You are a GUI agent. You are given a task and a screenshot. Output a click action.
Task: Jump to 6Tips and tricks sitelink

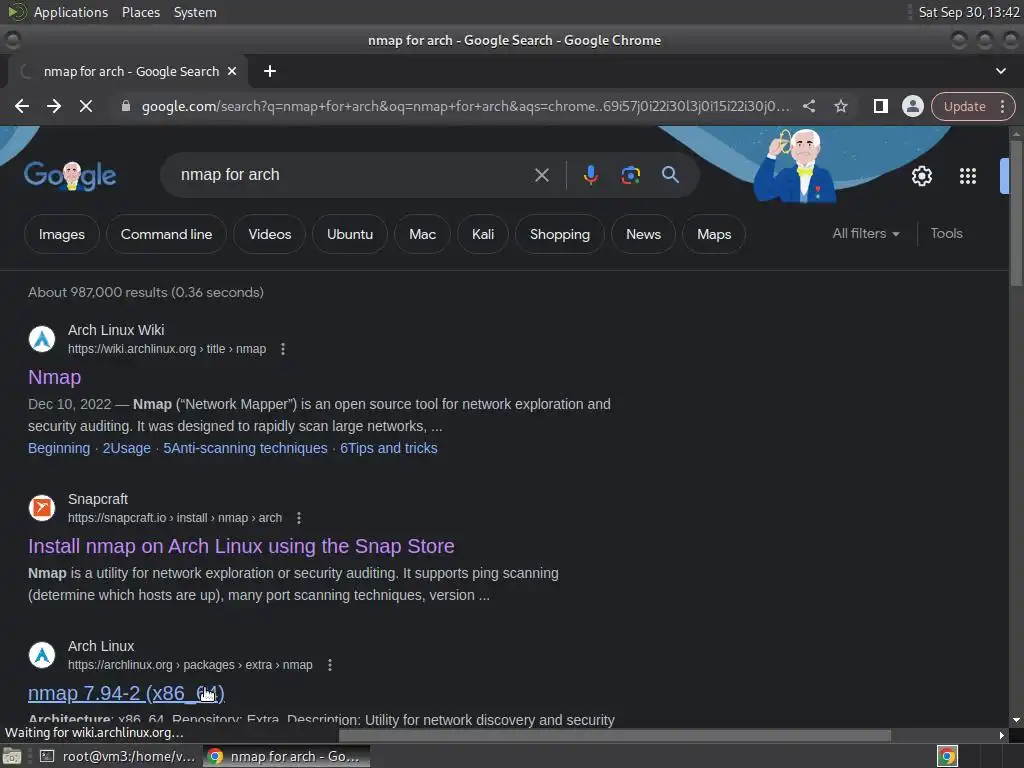coord(389,448)
